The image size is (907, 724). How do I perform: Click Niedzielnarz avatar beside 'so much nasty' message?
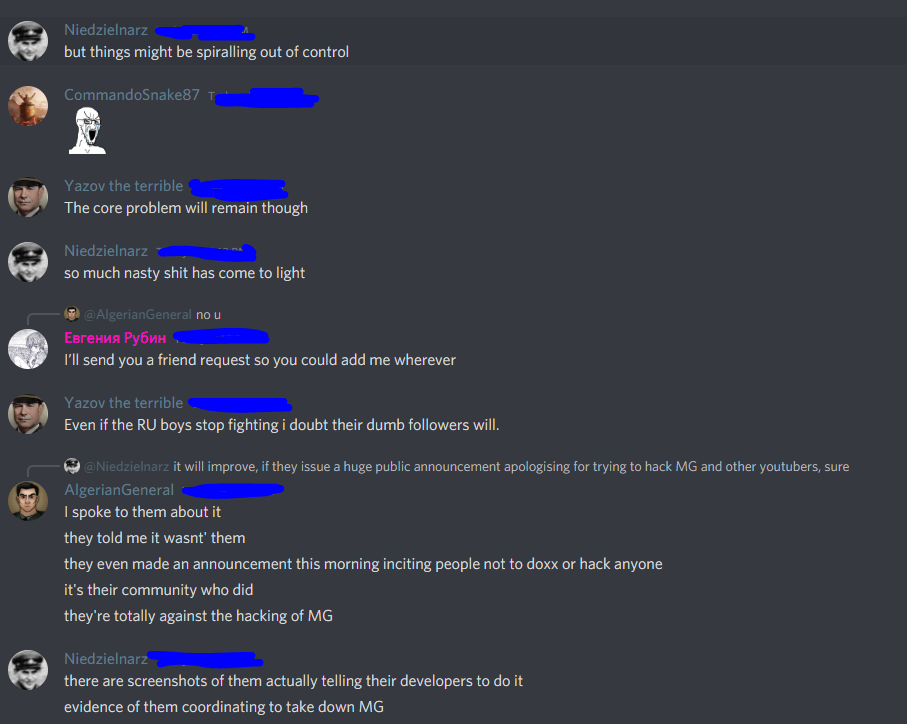pos(28,262)
